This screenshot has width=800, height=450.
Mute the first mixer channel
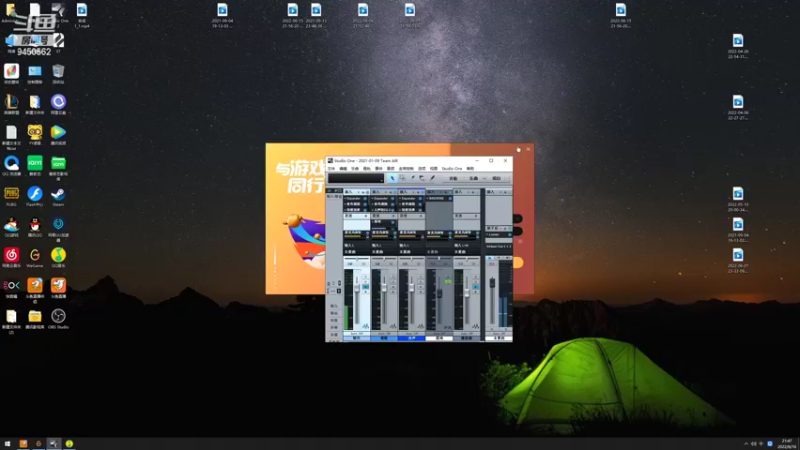365,277
